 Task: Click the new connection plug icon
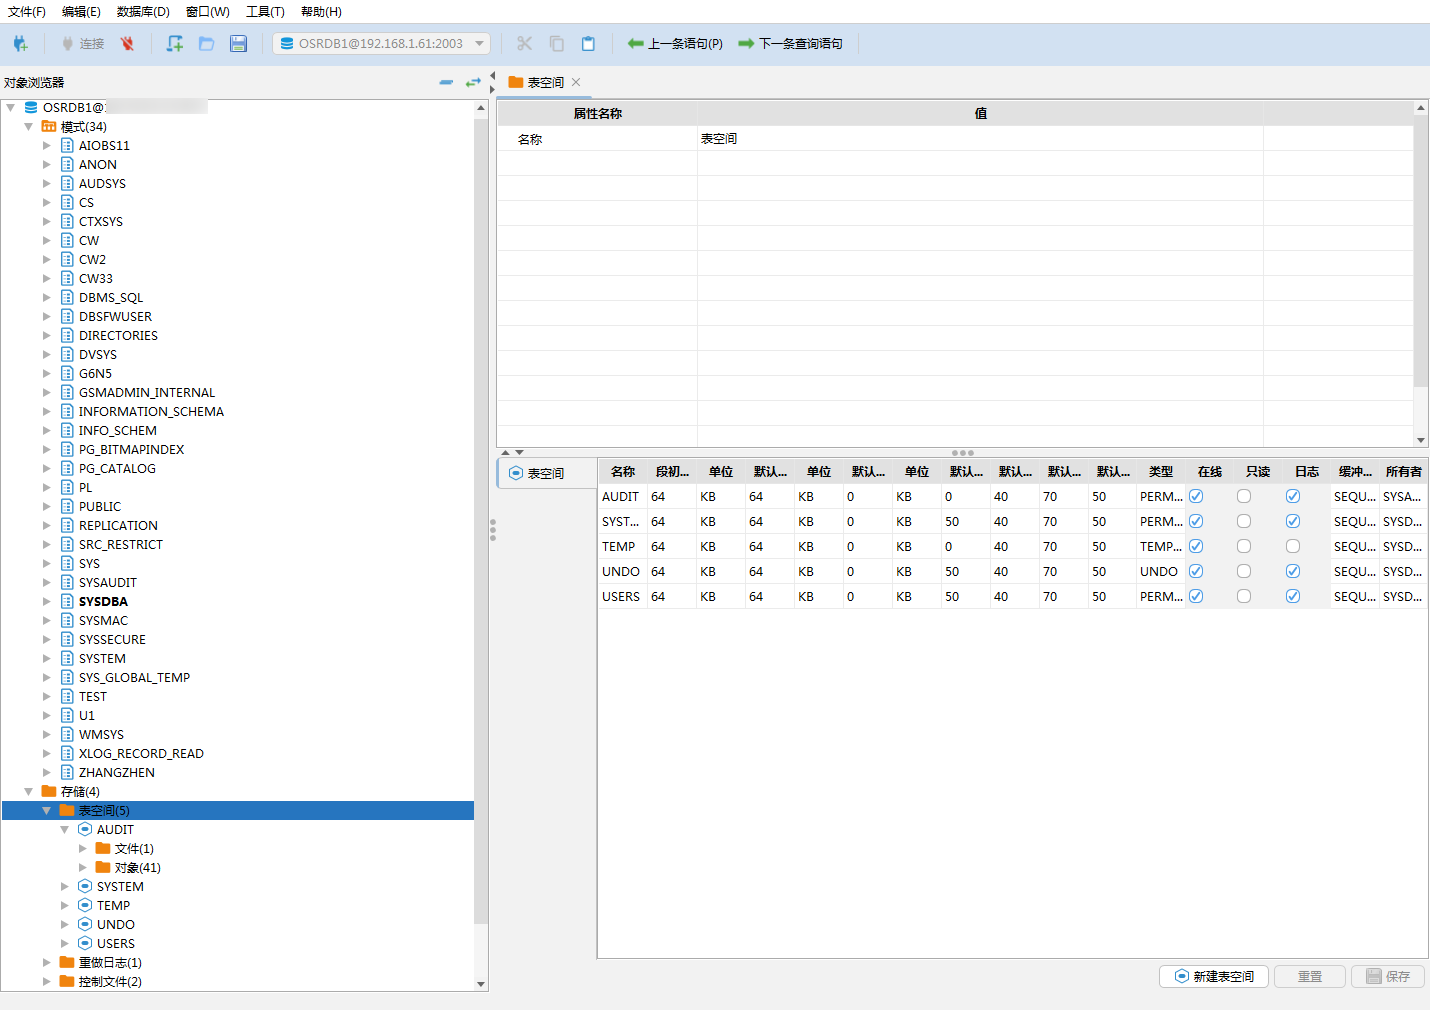pyautogui.click(x=20, y=44)
